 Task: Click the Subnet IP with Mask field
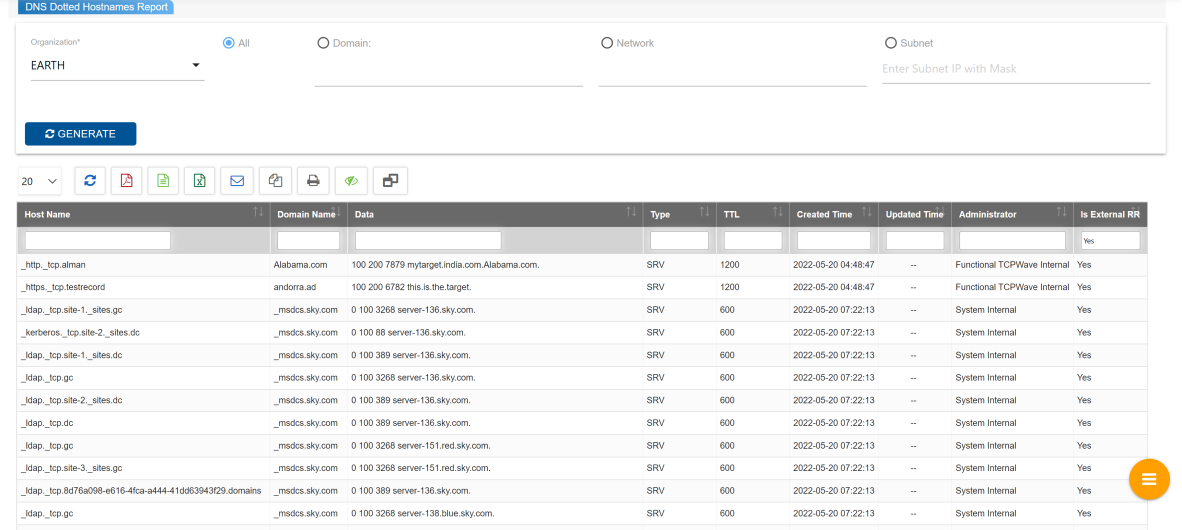tap(1016, 69)
